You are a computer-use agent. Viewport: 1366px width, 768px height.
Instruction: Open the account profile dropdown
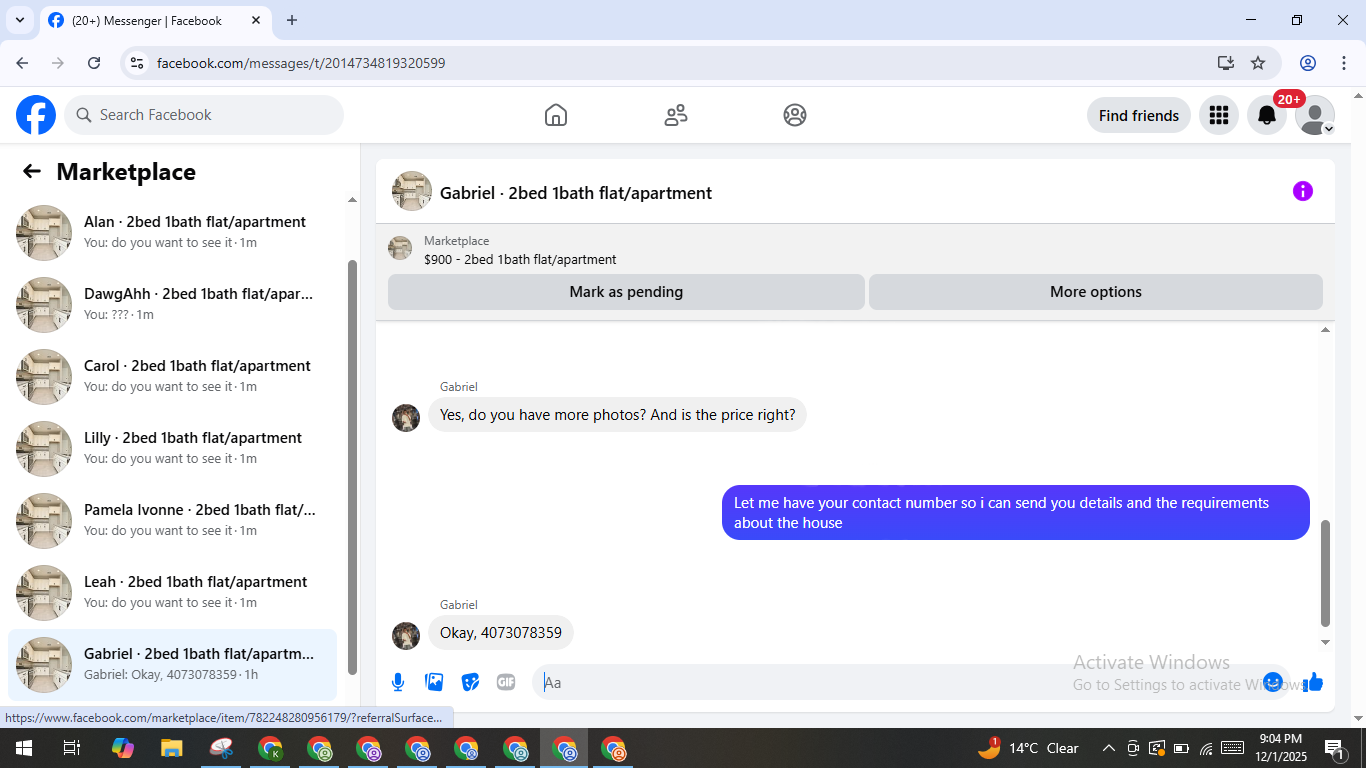1315,115
